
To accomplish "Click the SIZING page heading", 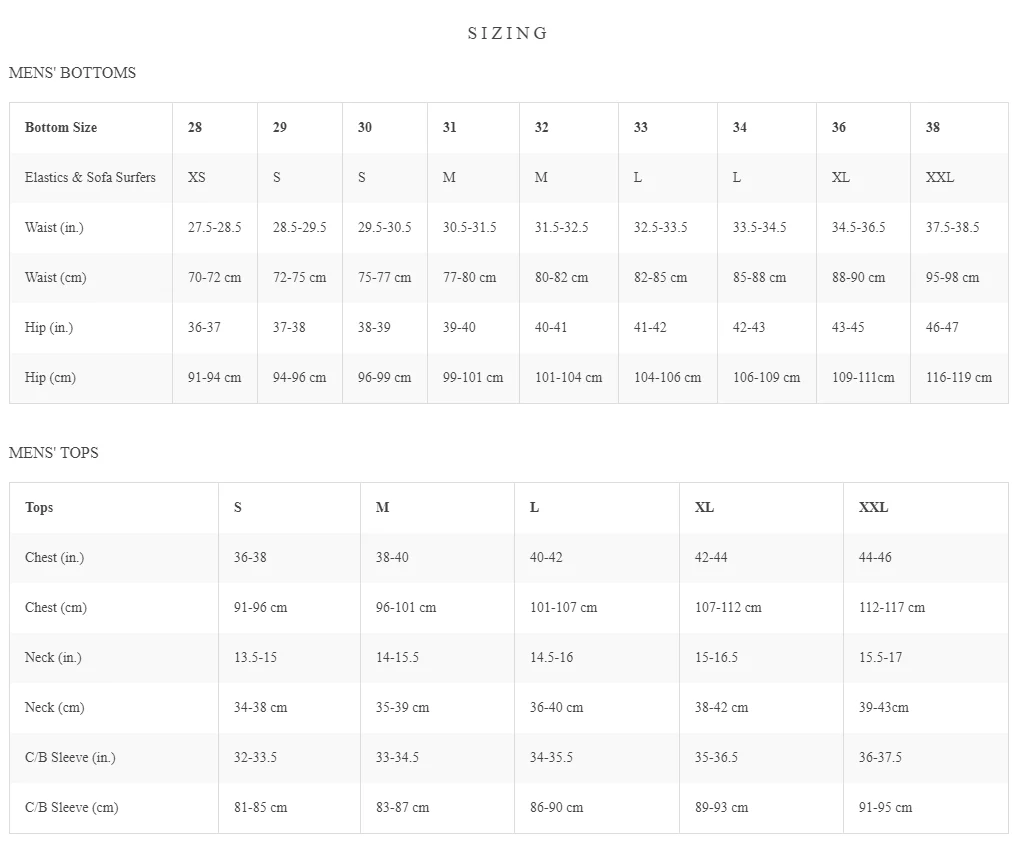I will click(x=508, y=33).
